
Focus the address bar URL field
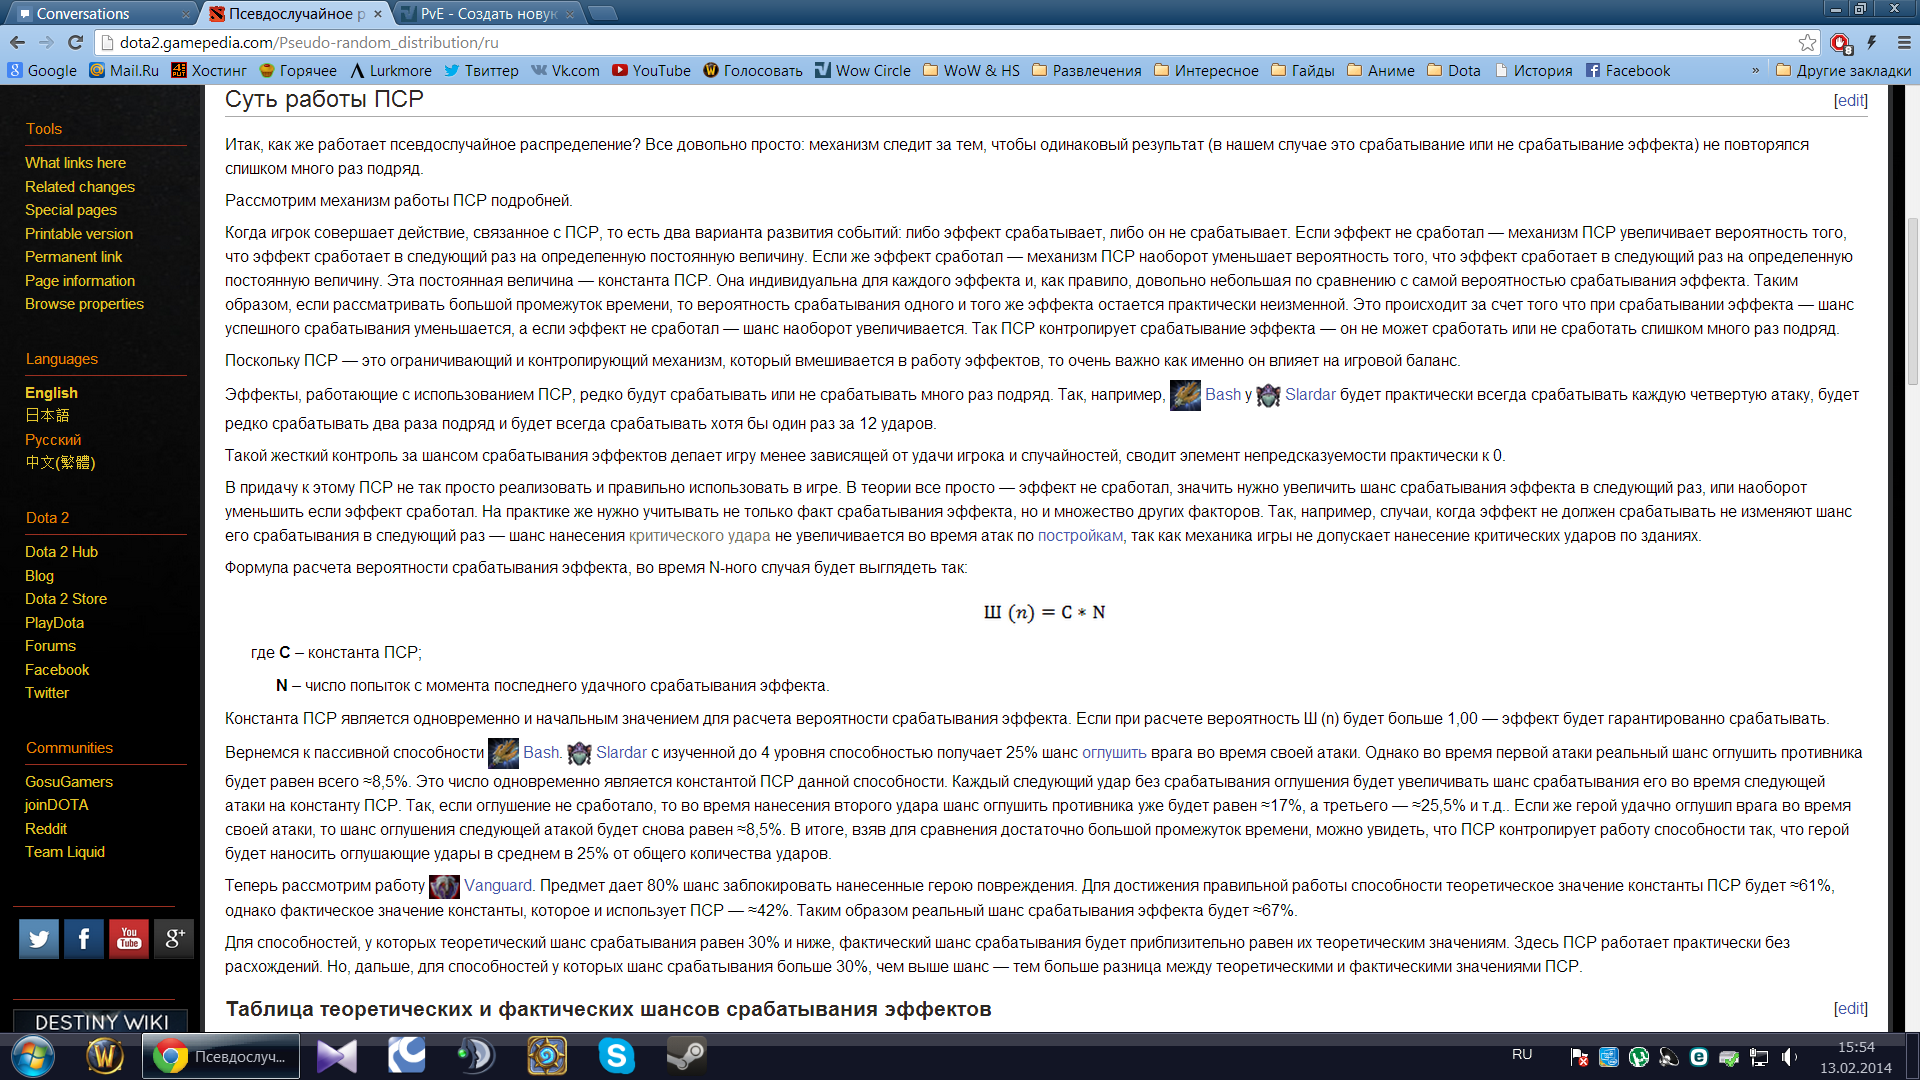(x=945, y=43)
